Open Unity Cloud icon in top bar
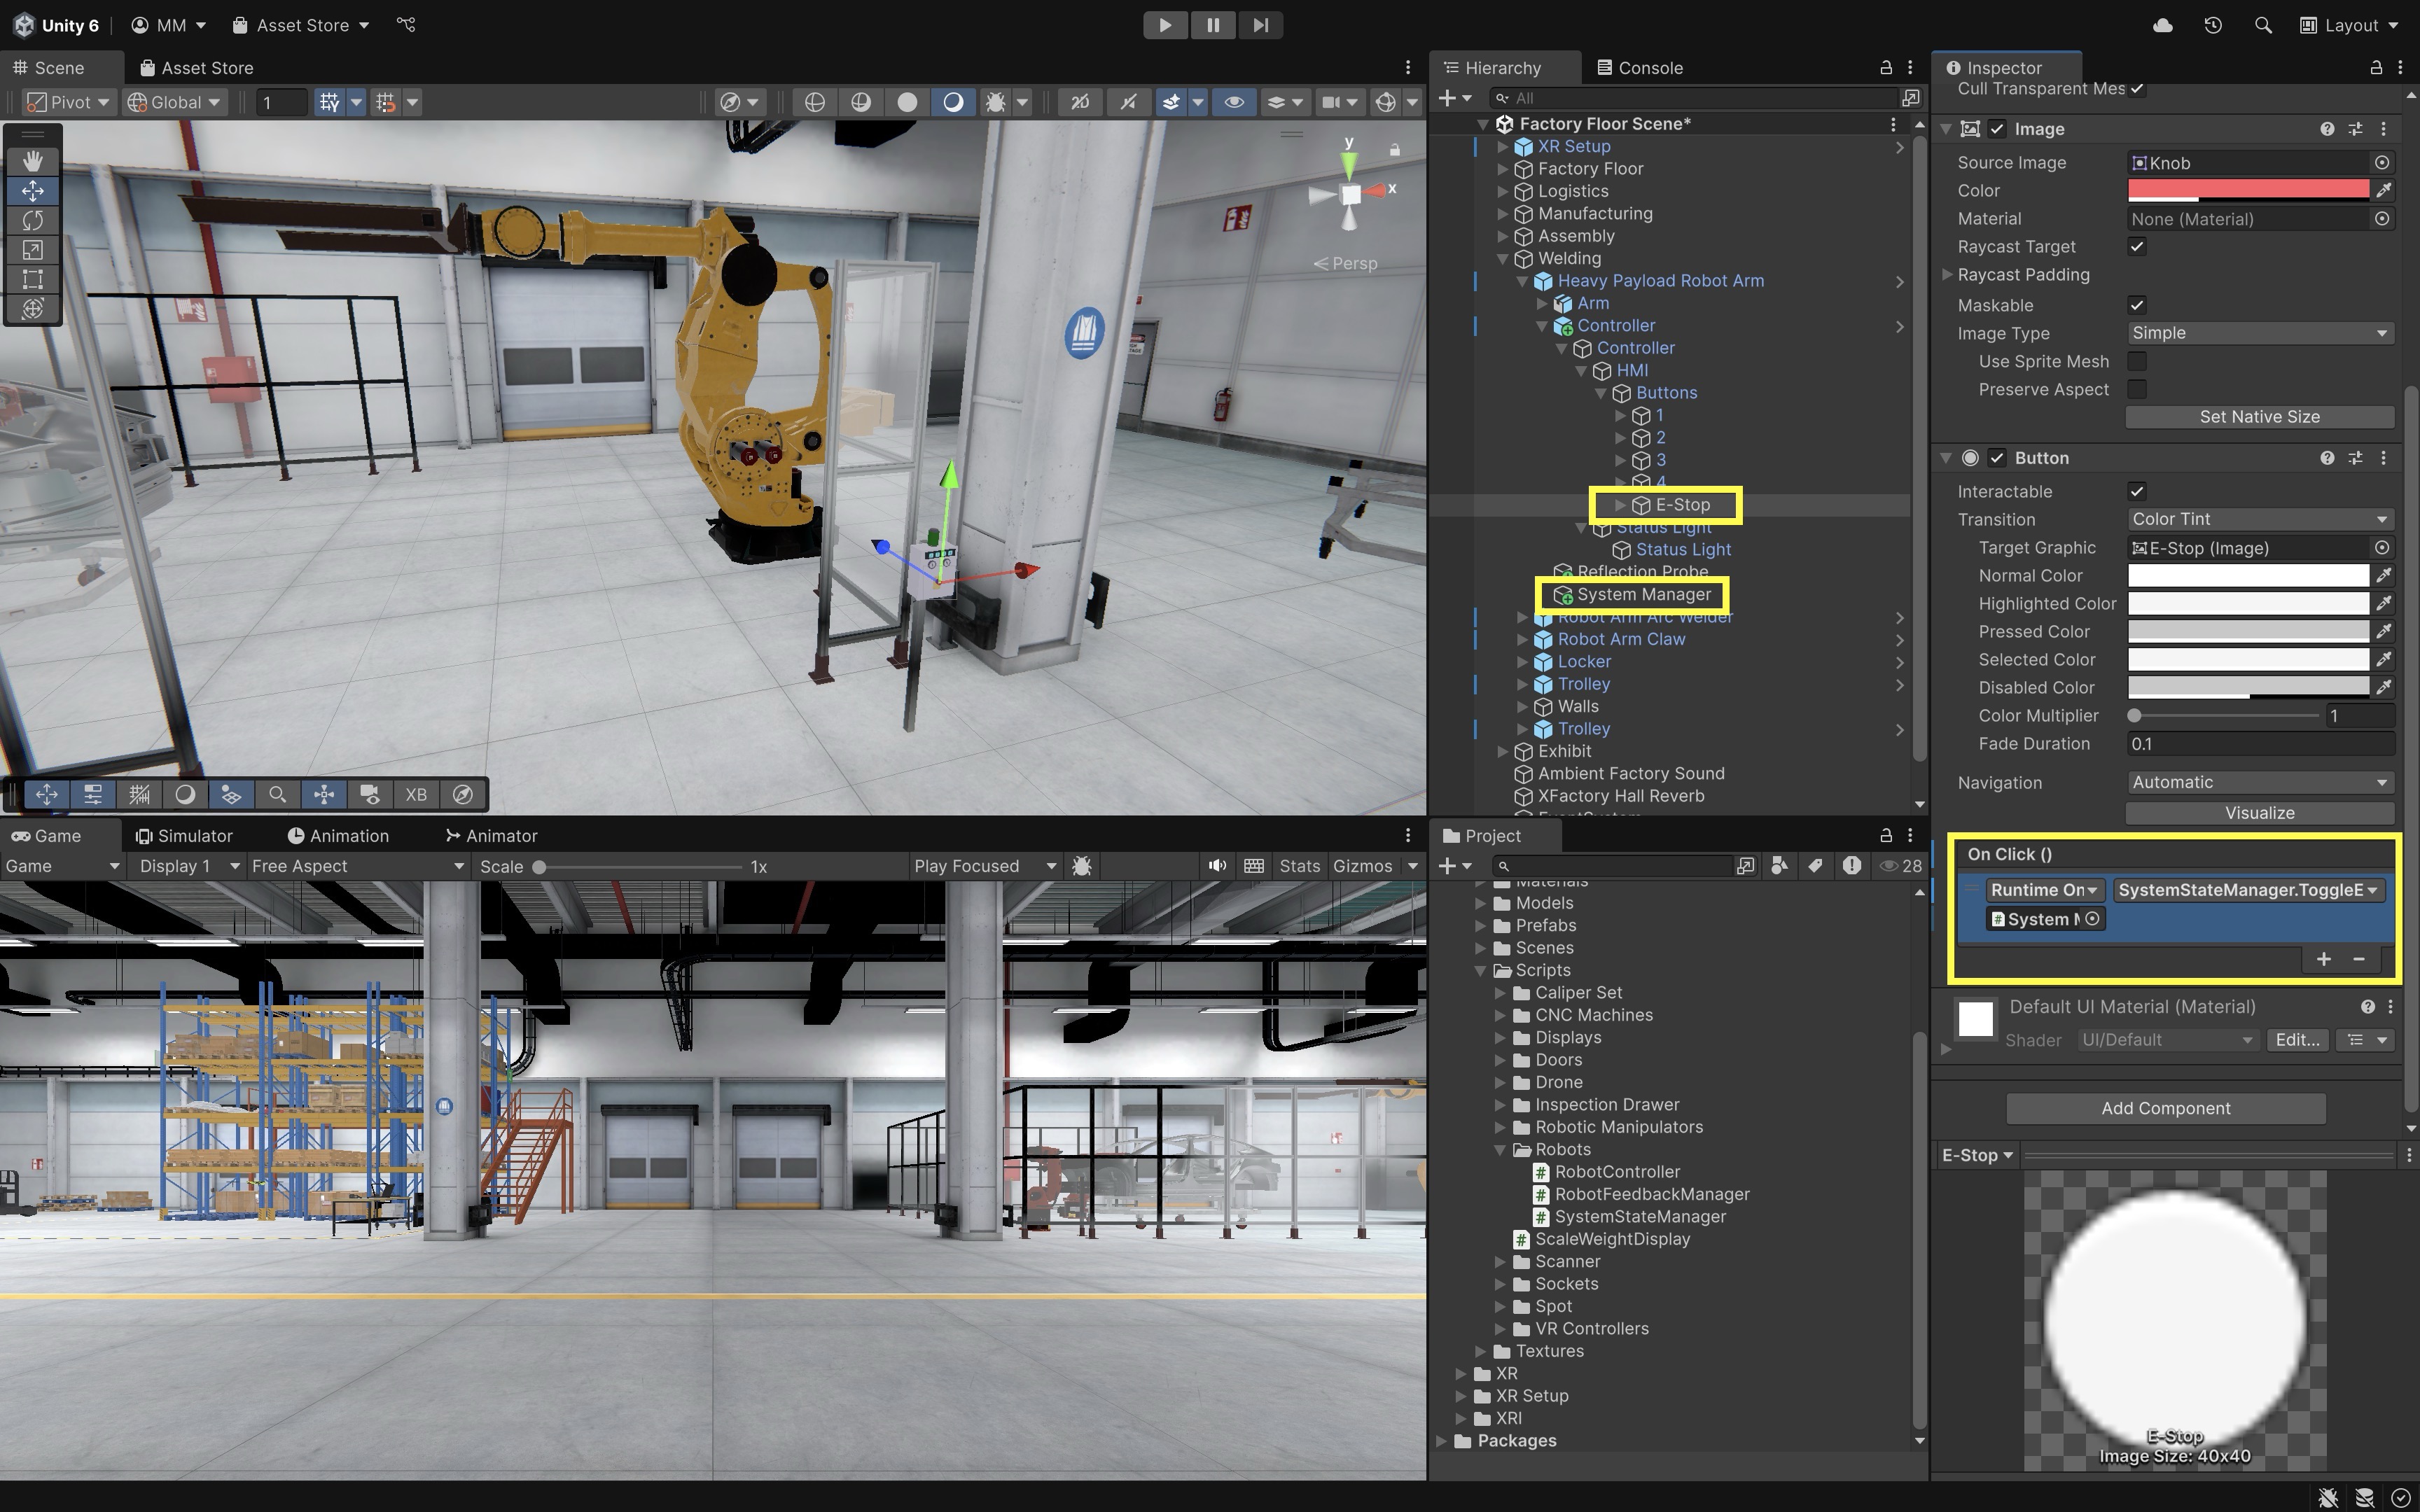 pyautogui.click(x=2162, y=25)
